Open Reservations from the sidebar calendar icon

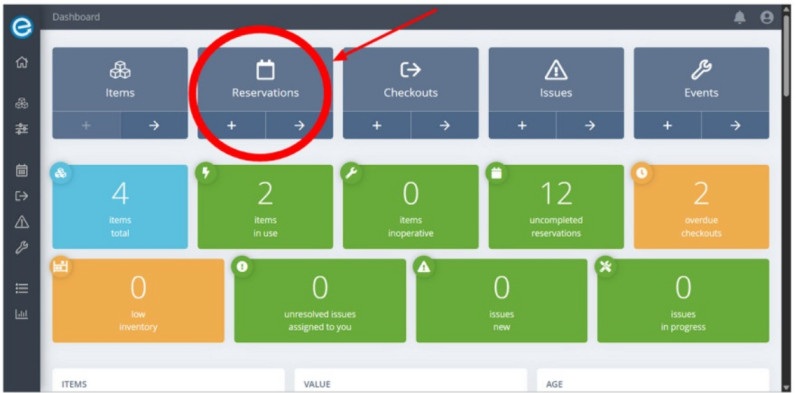(21, 170)
